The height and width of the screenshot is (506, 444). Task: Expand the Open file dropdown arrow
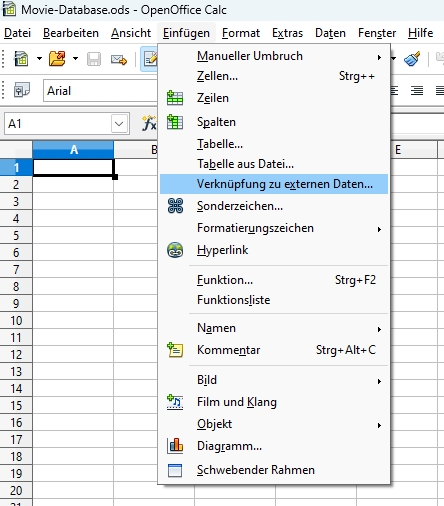point(75,59)
